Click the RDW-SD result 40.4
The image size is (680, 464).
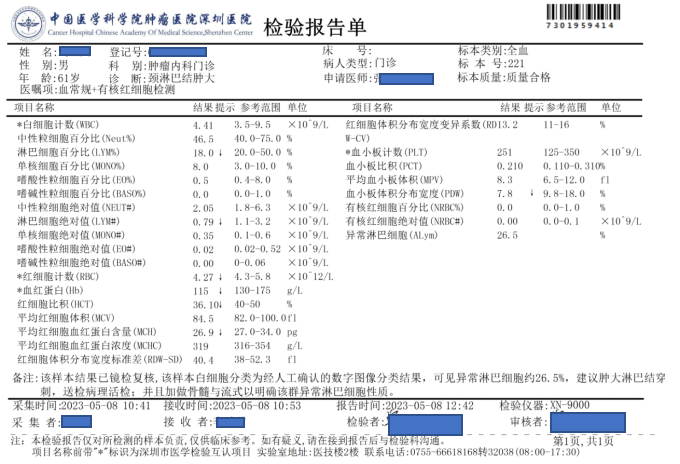(x=203, y=360)
